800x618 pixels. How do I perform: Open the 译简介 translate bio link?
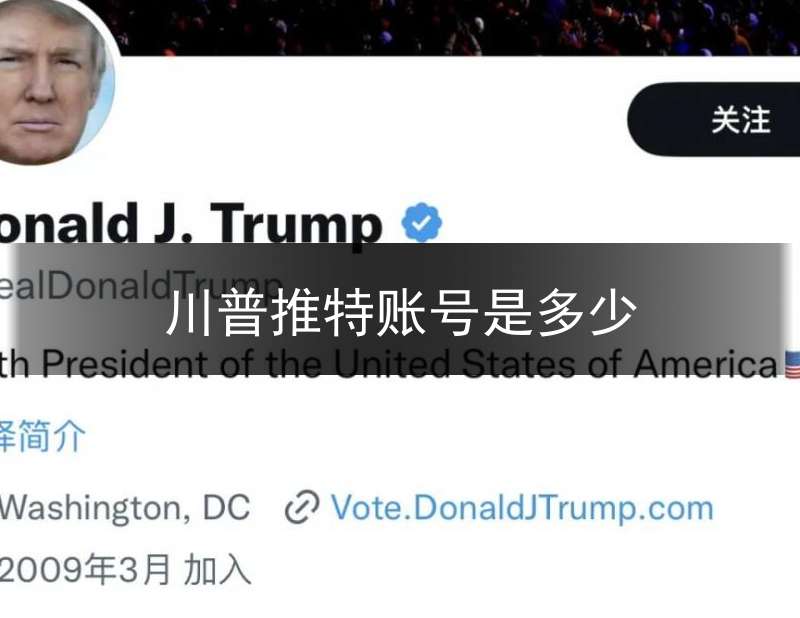tap(42, 436)
